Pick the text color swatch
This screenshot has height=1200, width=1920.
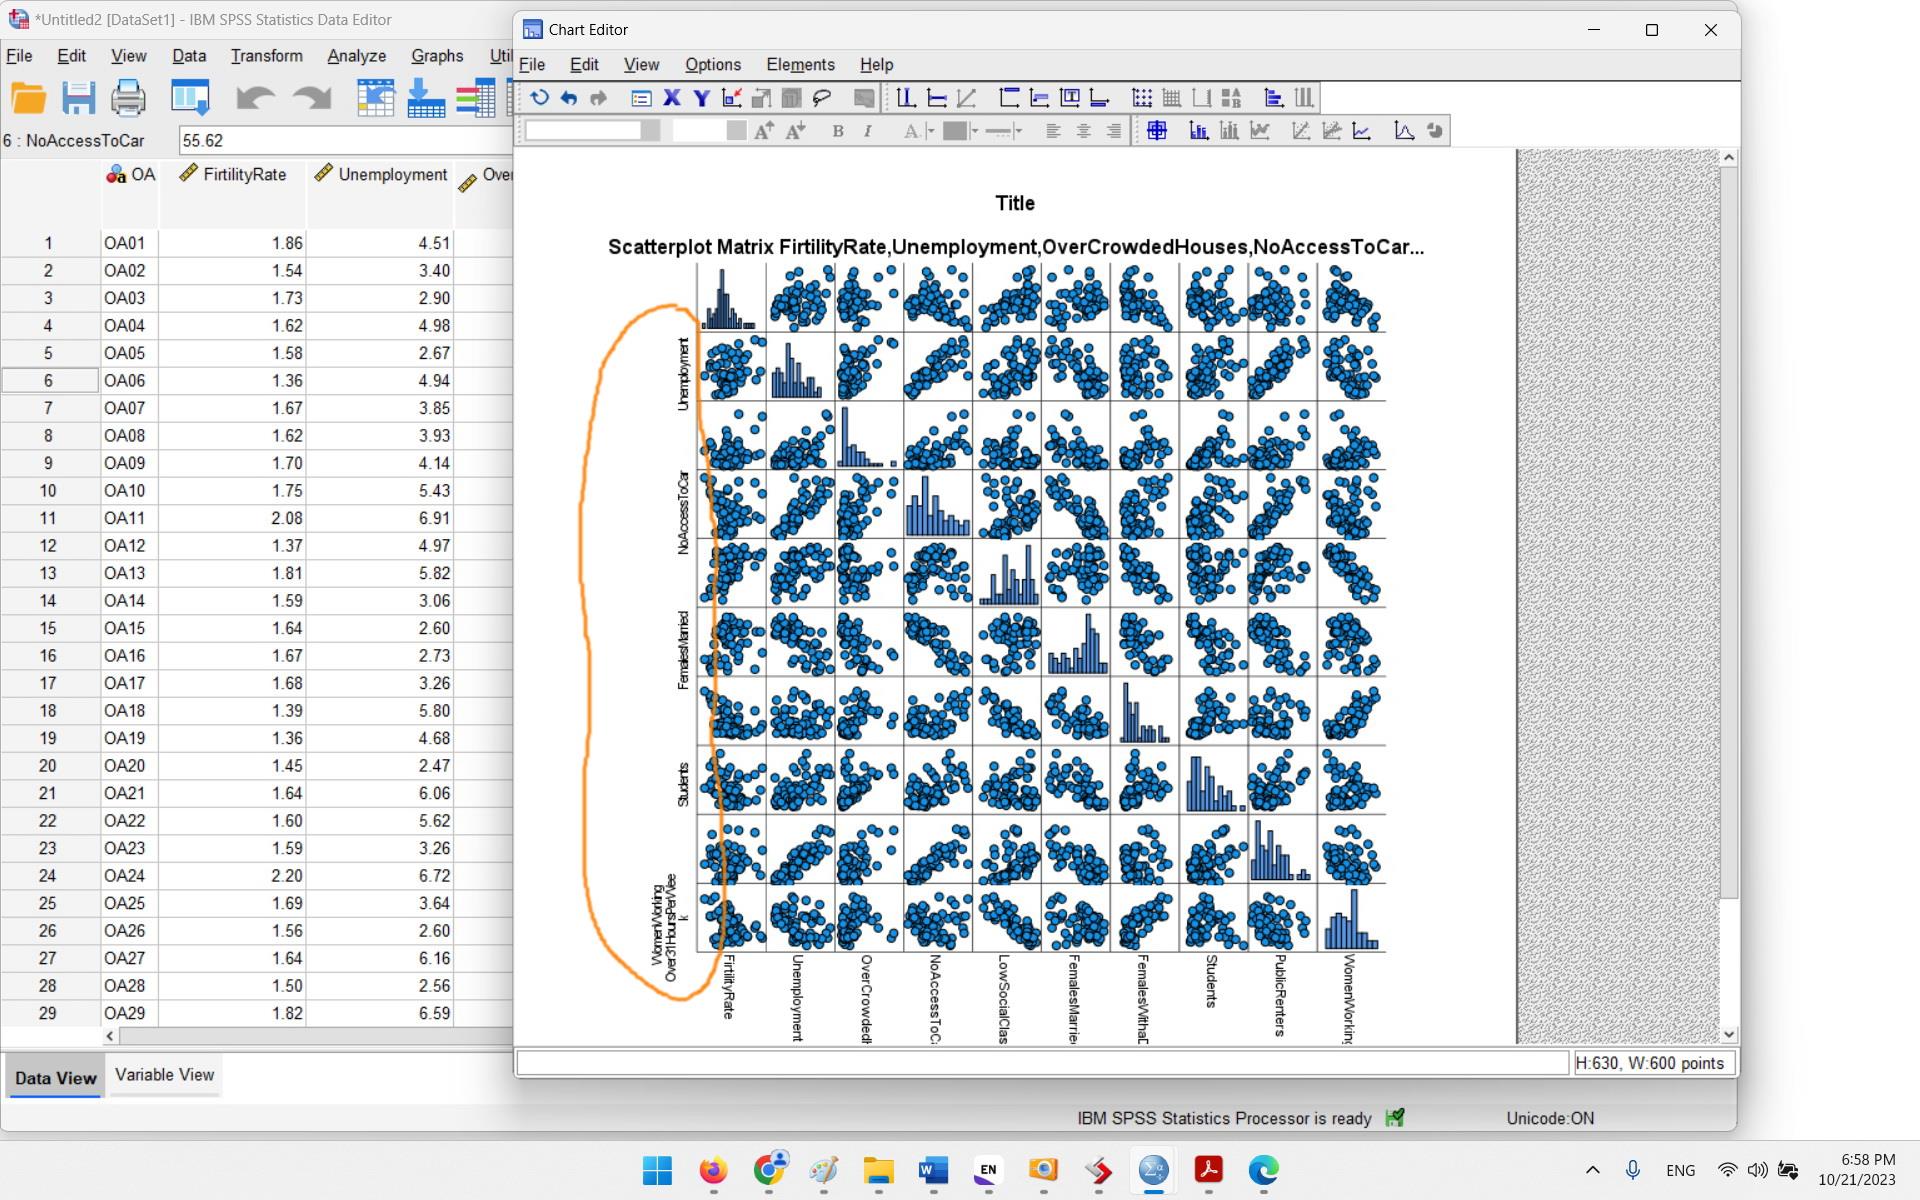pos(912,130)
